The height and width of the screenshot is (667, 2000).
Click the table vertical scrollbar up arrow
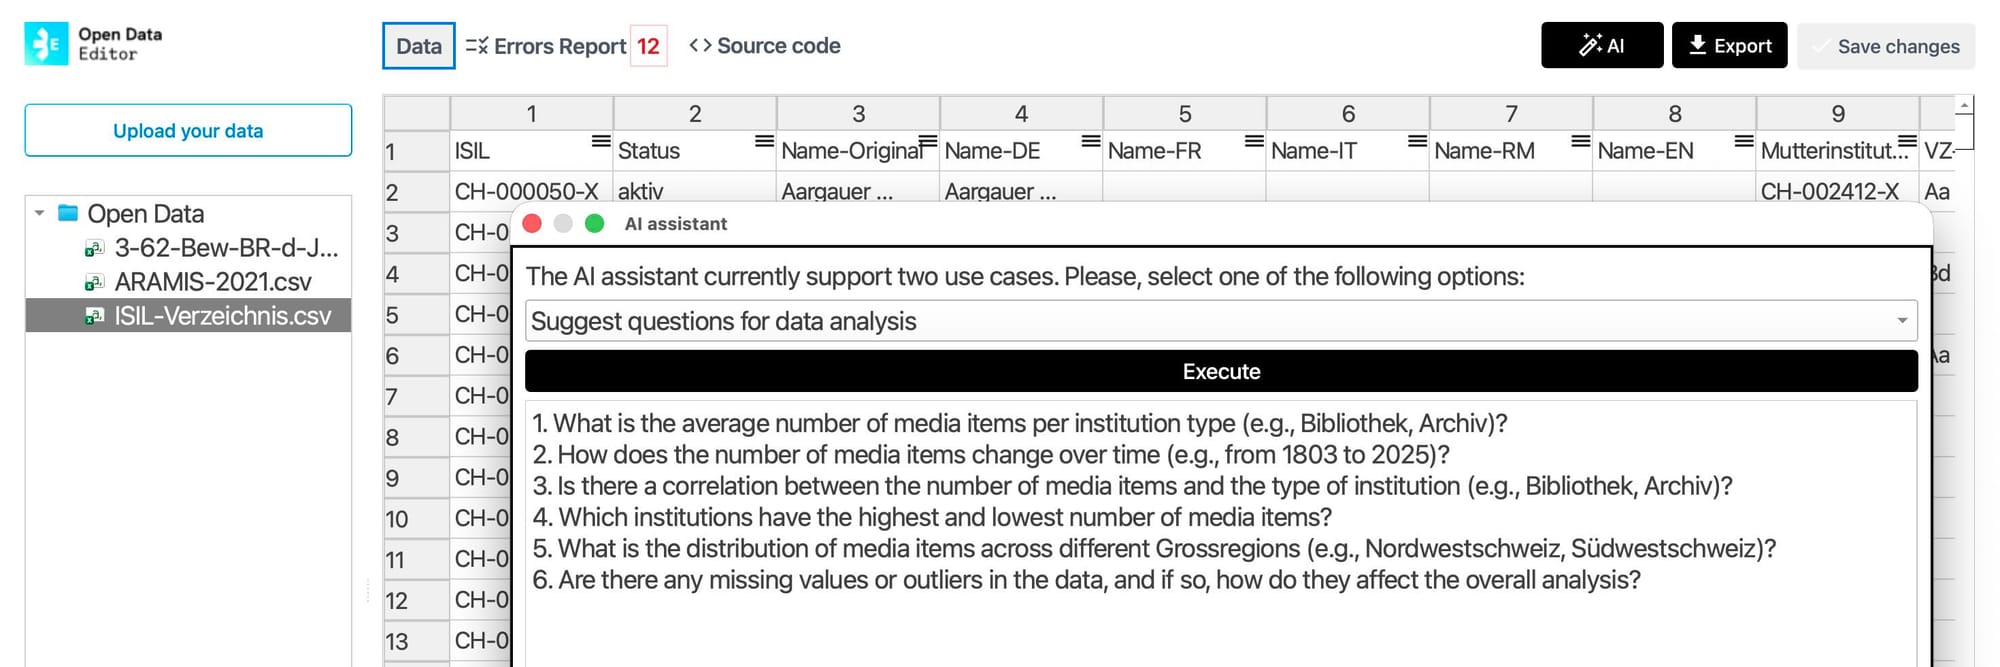pos(1966,105)
